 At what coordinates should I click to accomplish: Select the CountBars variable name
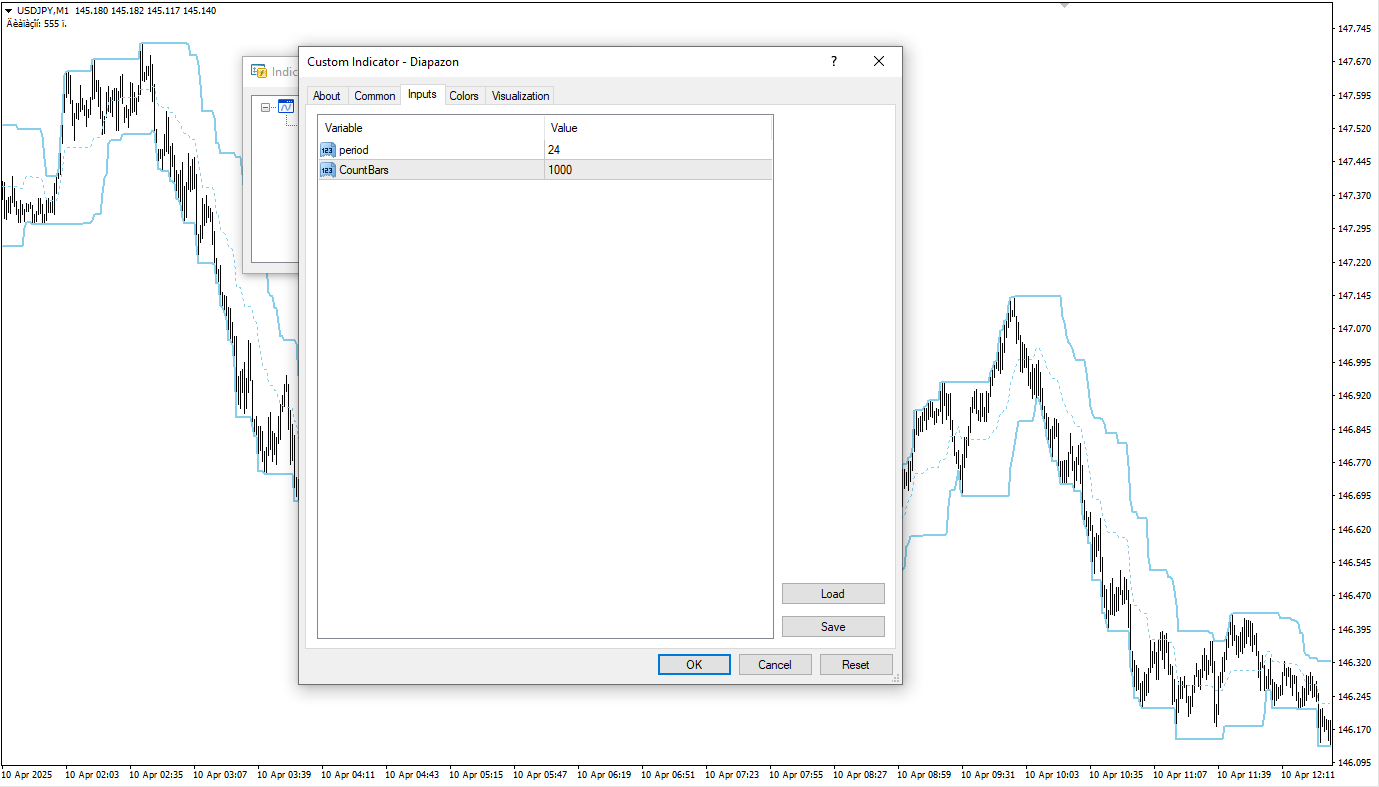pyautogui.click(x=364, y=170)
